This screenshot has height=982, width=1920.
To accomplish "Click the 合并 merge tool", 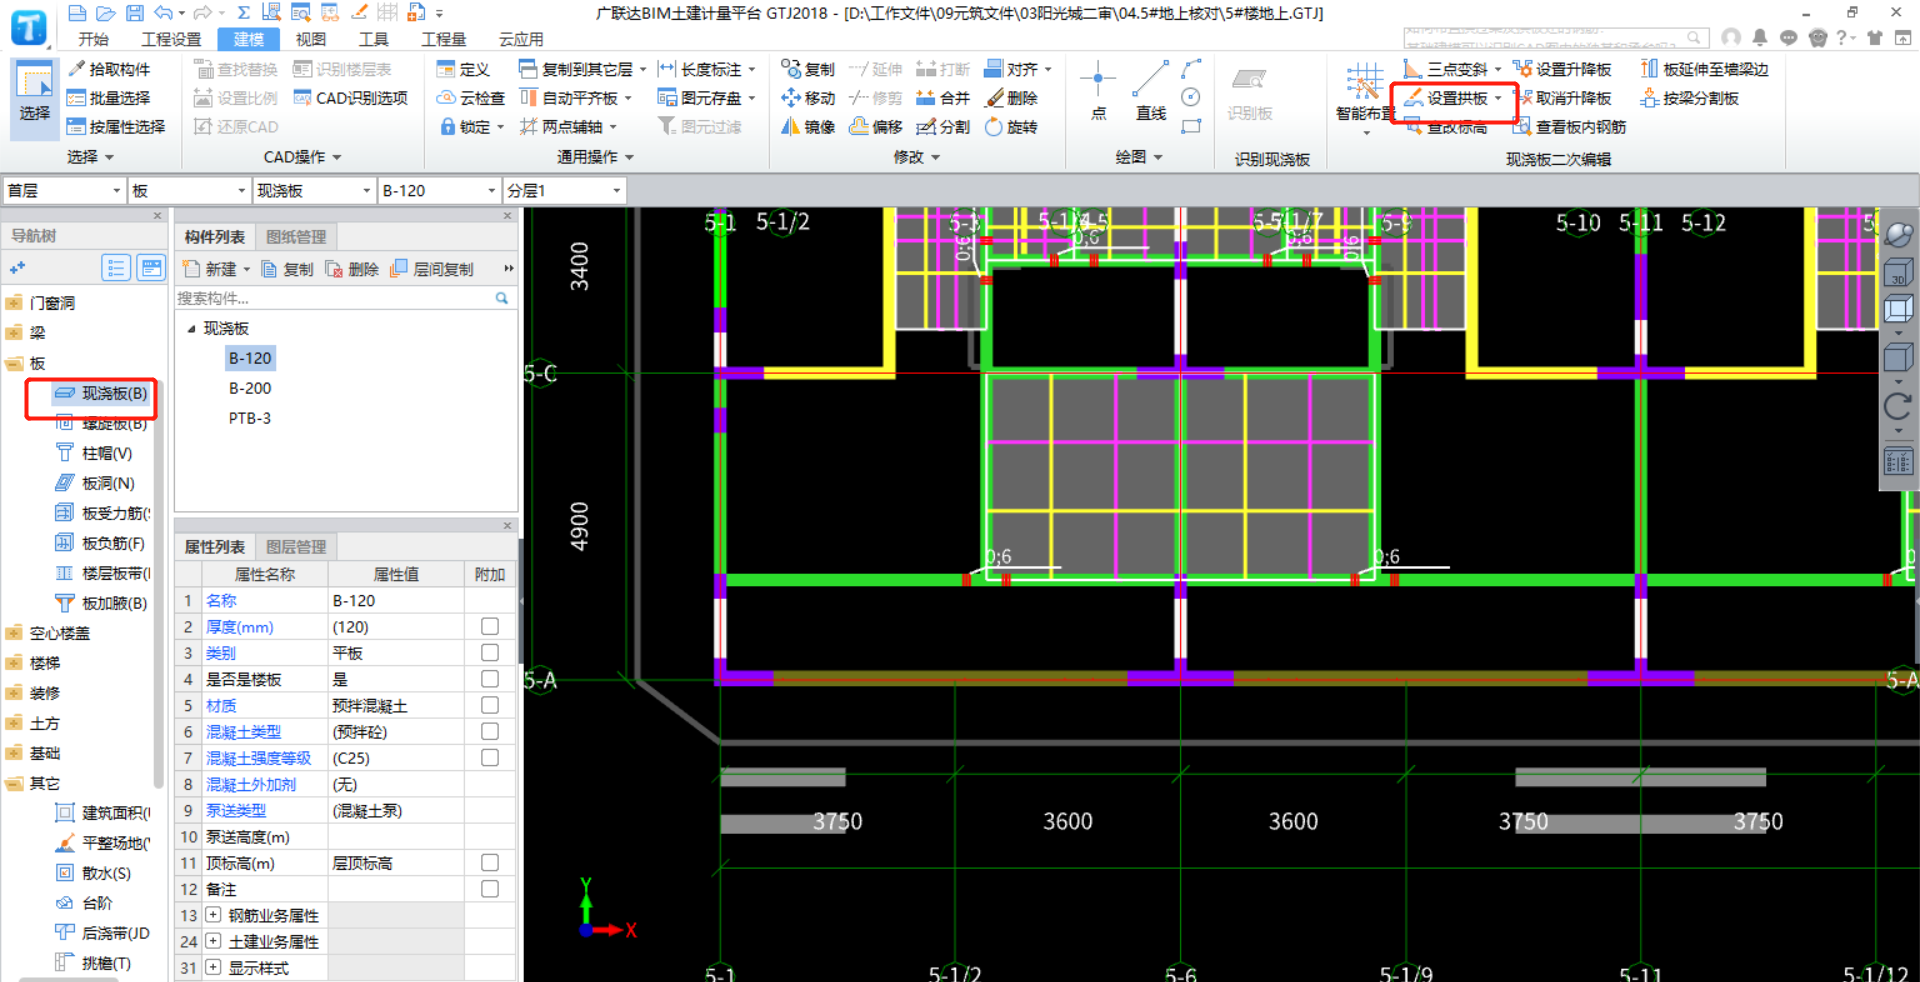I will click(943, 98).
